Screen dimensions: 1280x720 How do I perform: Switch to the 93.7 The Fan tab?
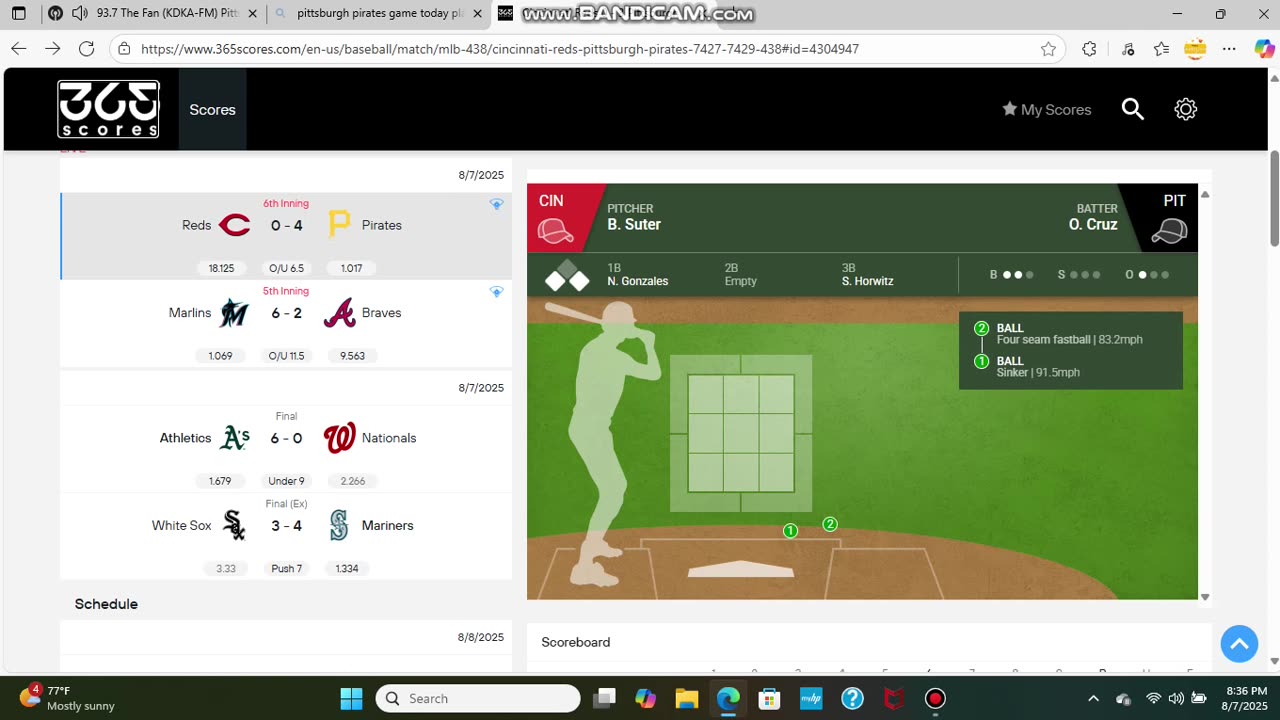(151, 13)
